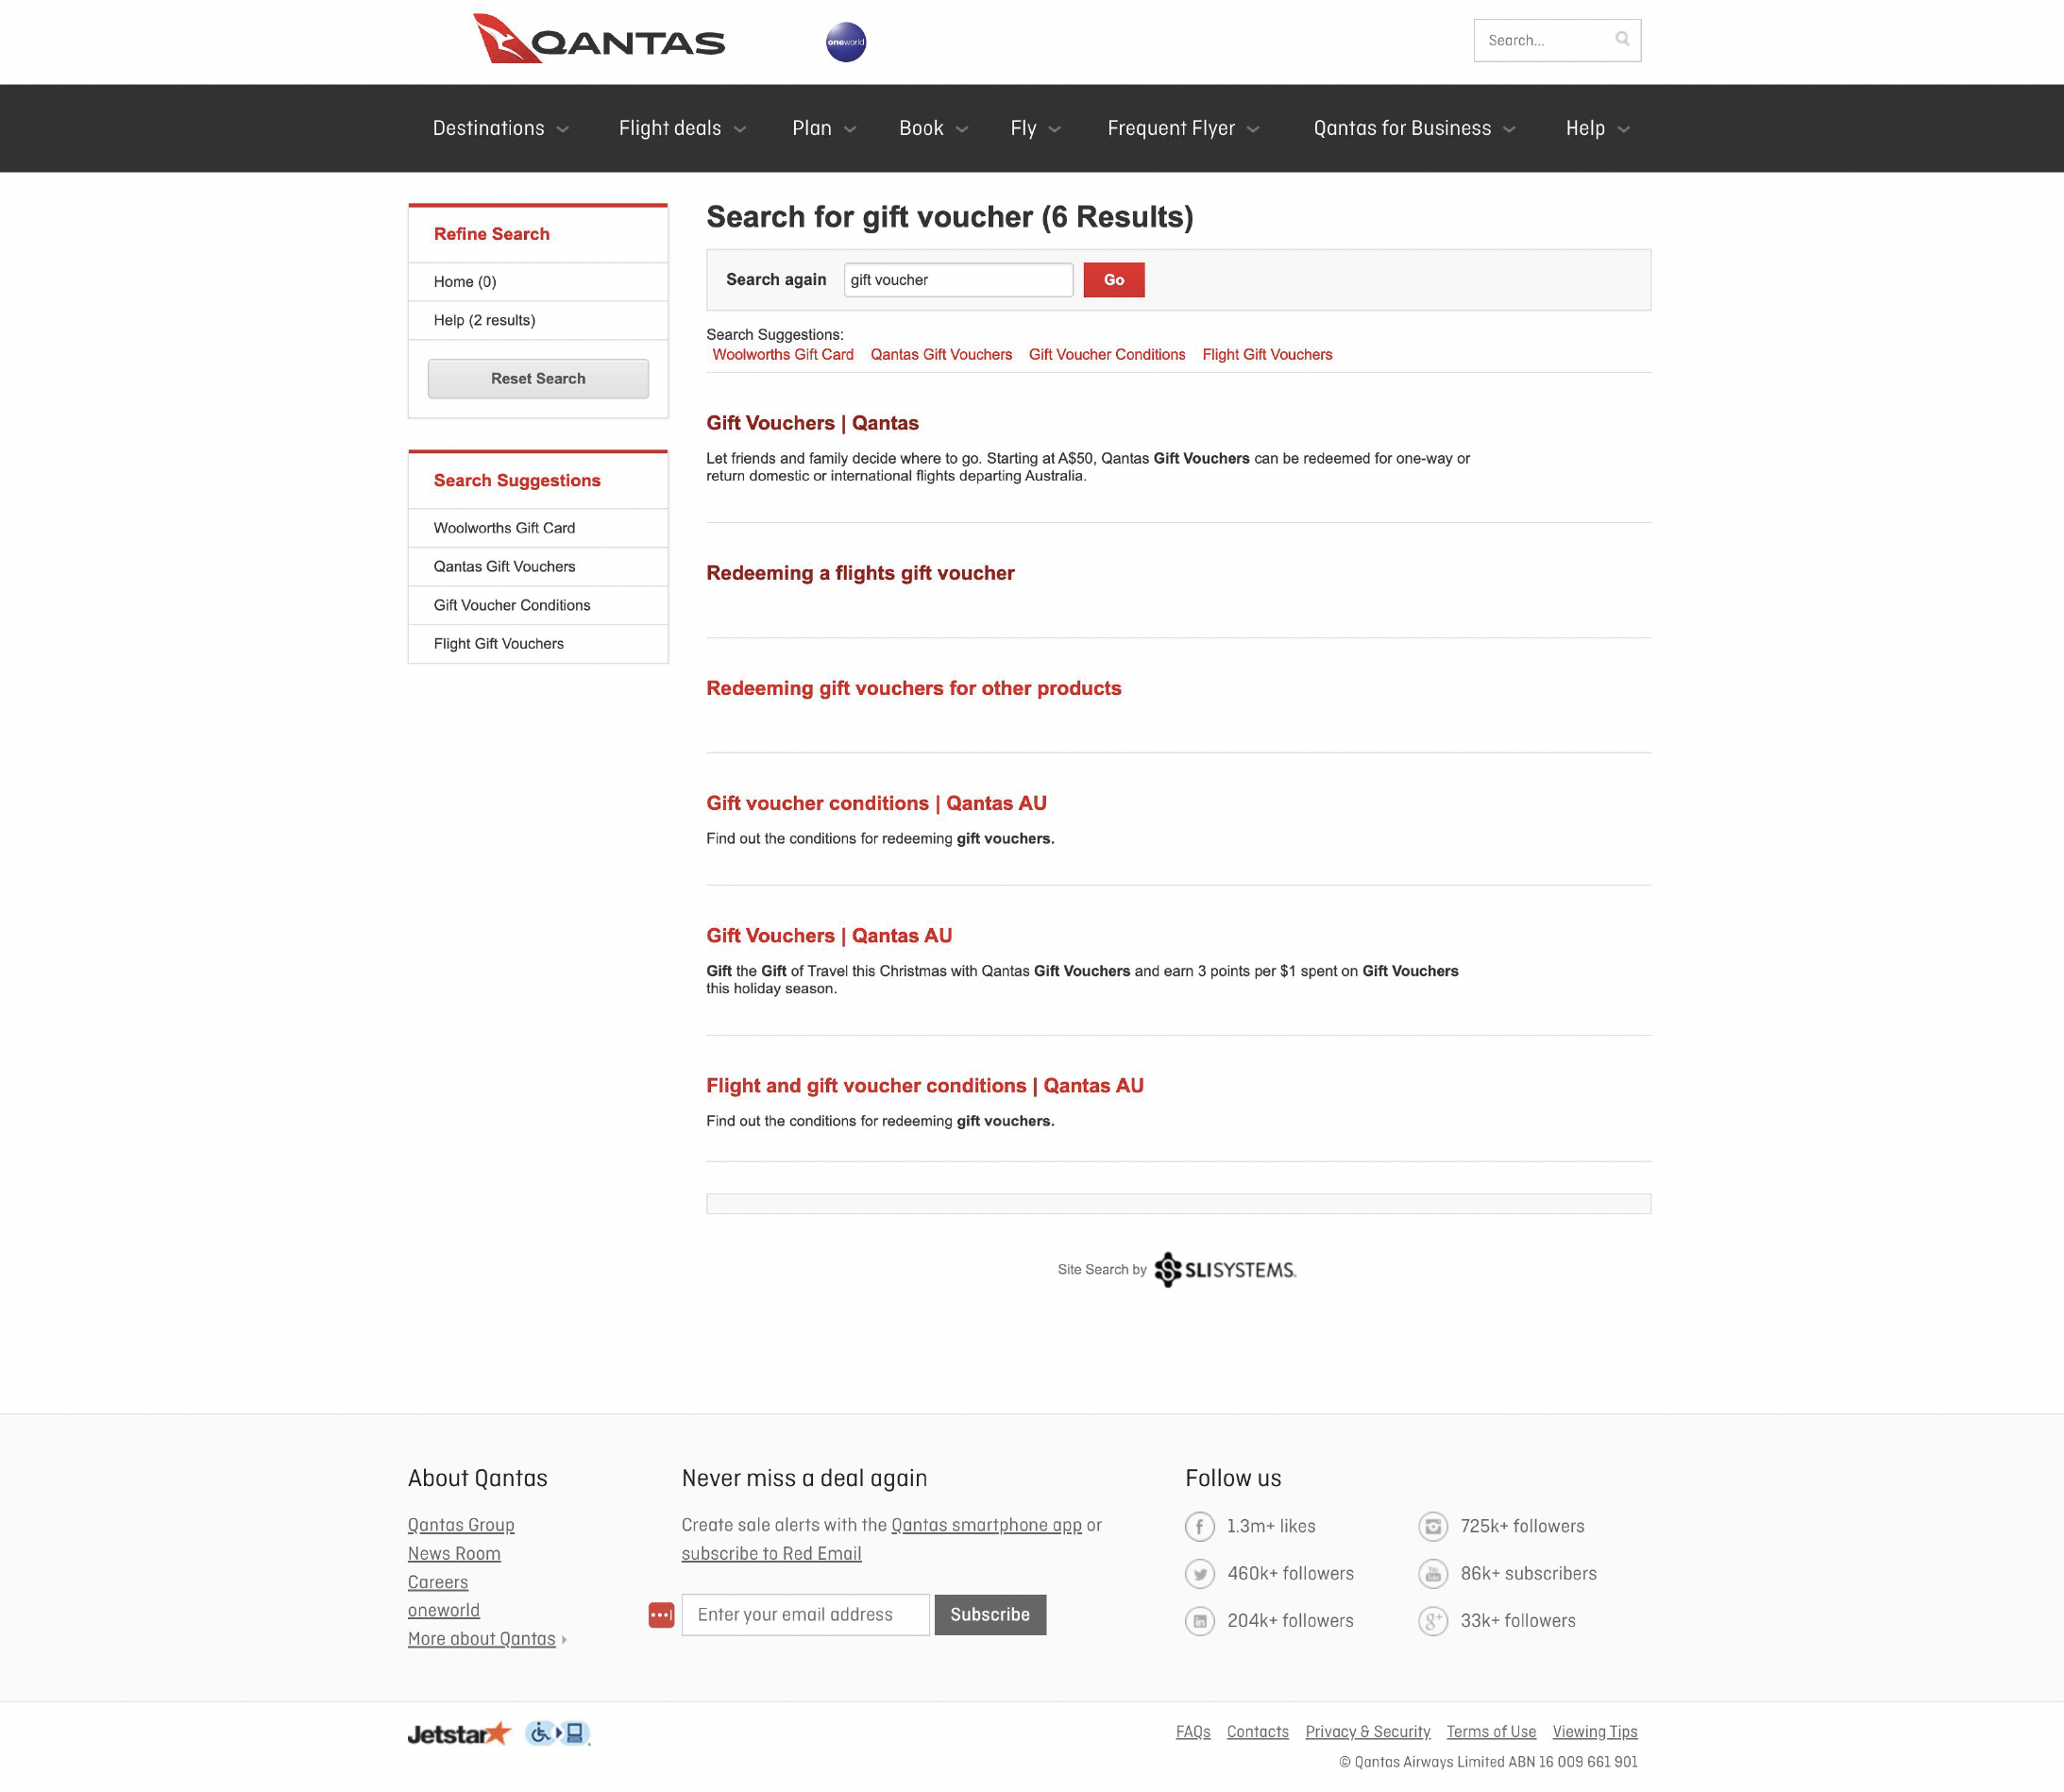
Task: Click the Search for gift voucher (6 Results) heading
Action: tap(949, 217)
